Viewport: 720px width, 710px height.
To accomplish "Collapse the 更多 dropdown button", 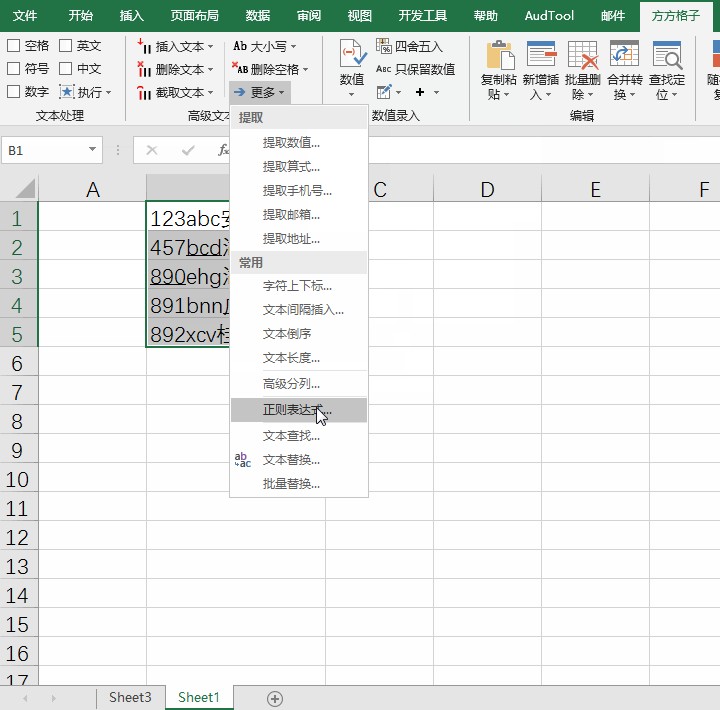I will (x=260, y=93).
